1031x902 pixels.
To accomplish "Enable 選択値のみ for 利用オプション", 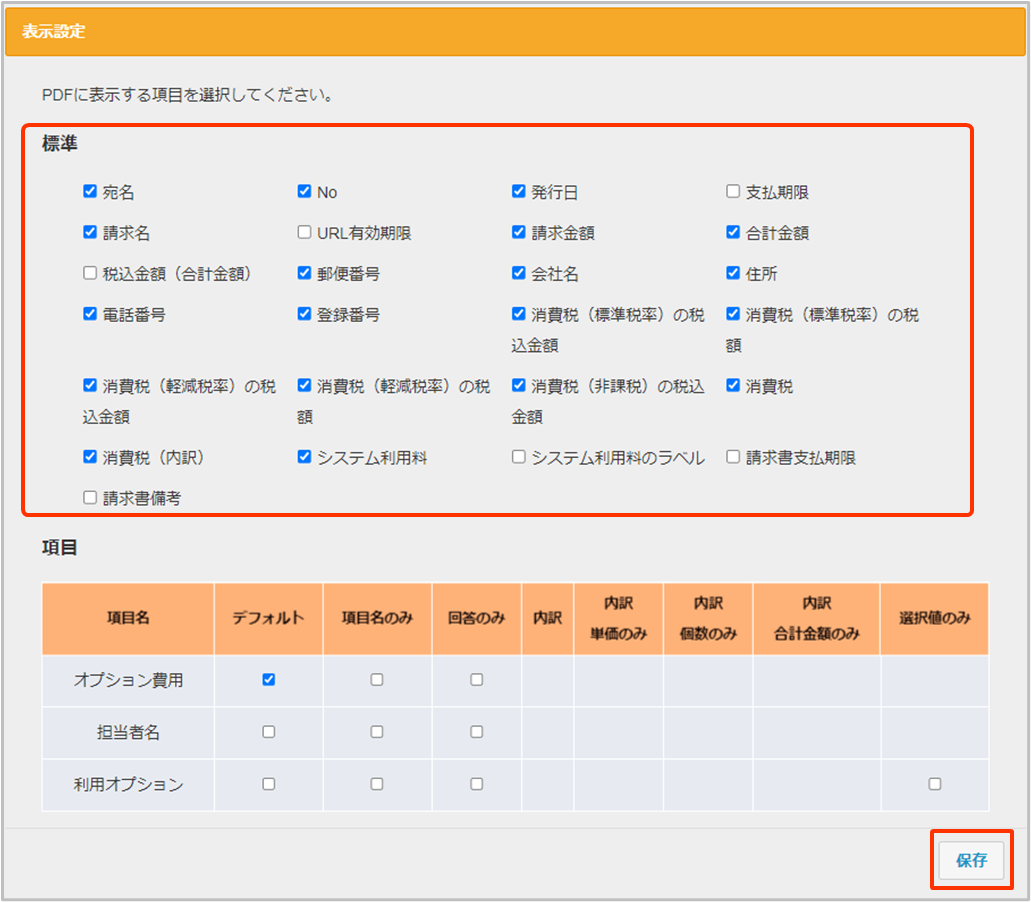I will coord(934,784).
